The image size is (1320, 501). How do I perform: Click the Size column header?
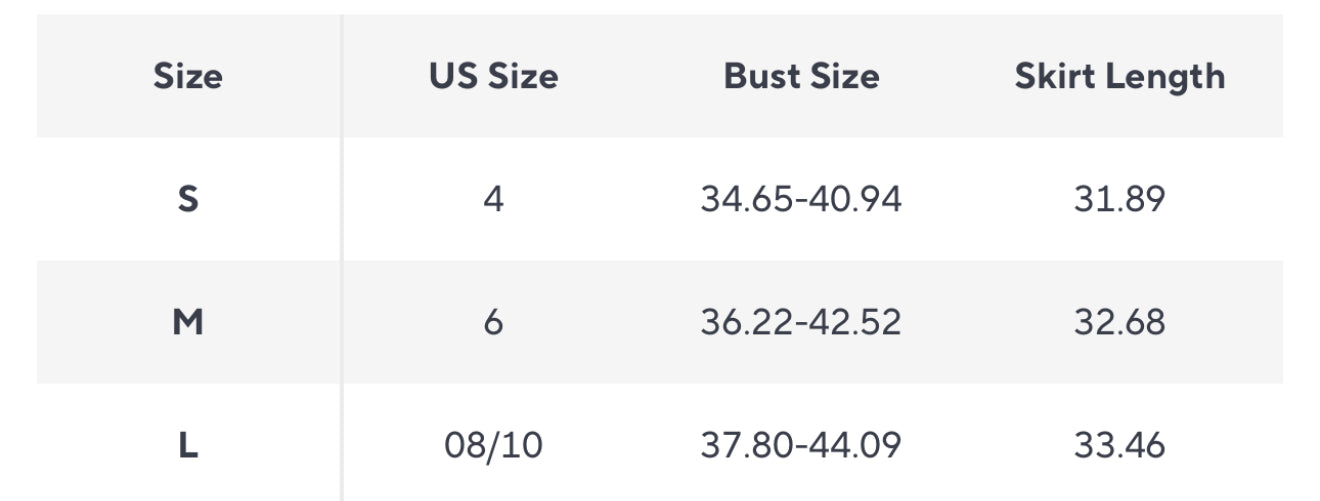(x=188, y=77)
